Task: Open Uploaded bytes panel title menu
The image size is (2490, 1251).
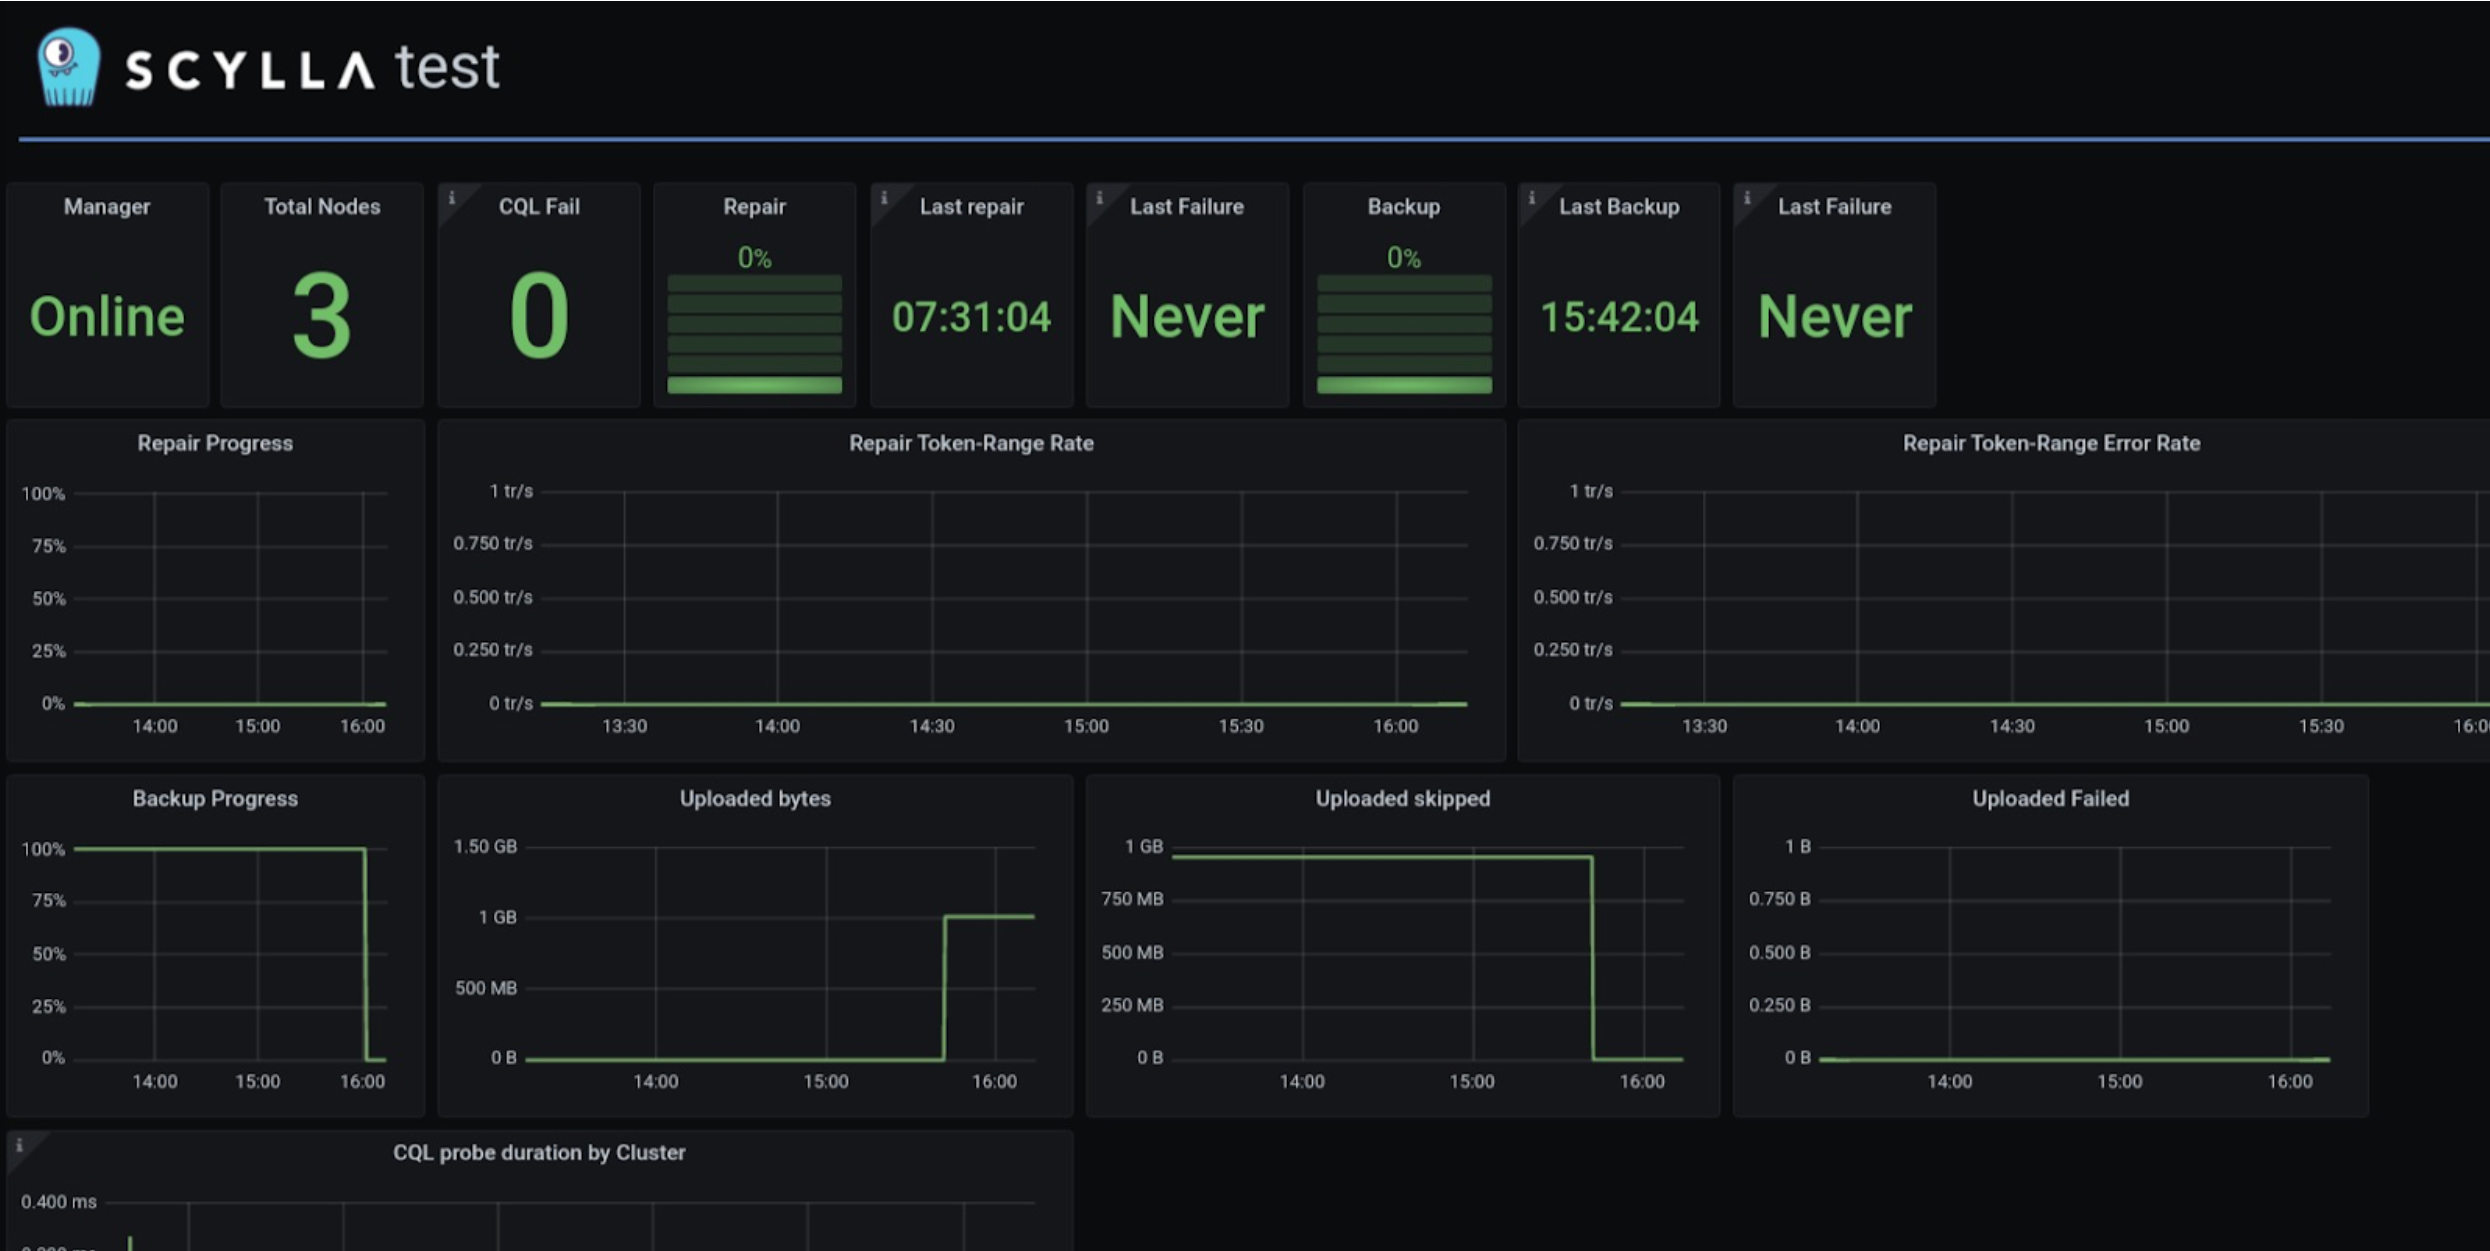Action: (755, 798)
